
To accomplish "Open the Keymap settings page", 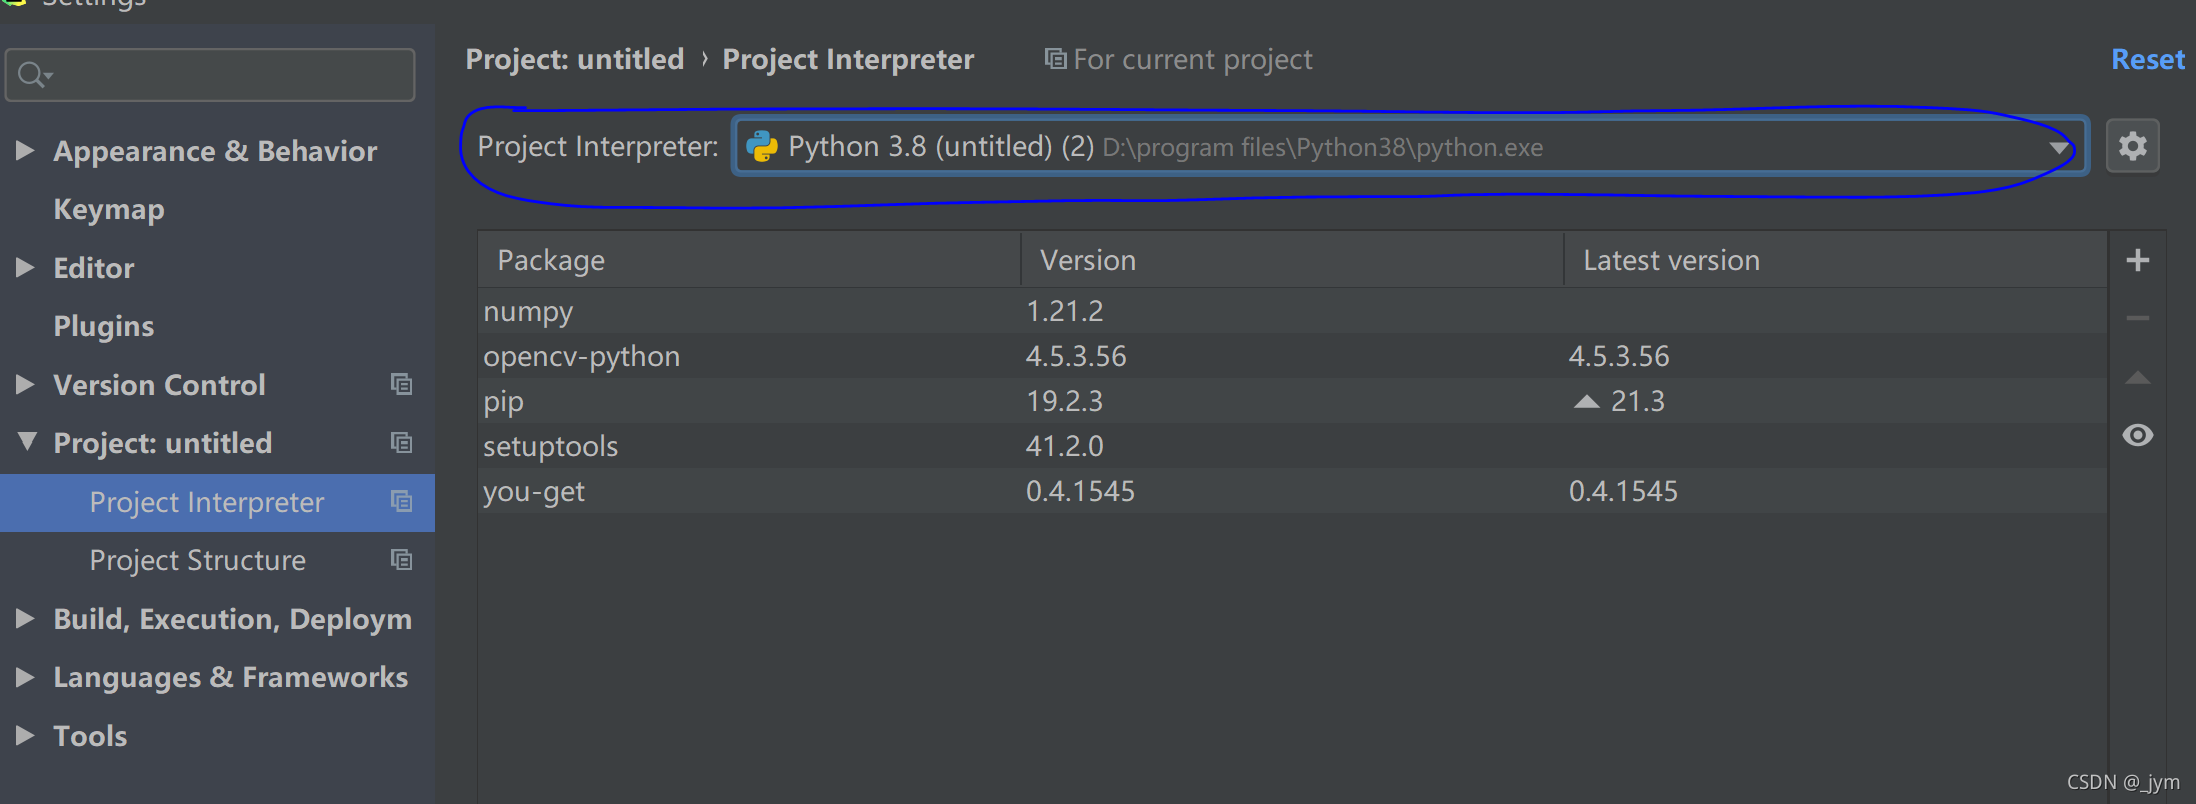I will [109, 210].
